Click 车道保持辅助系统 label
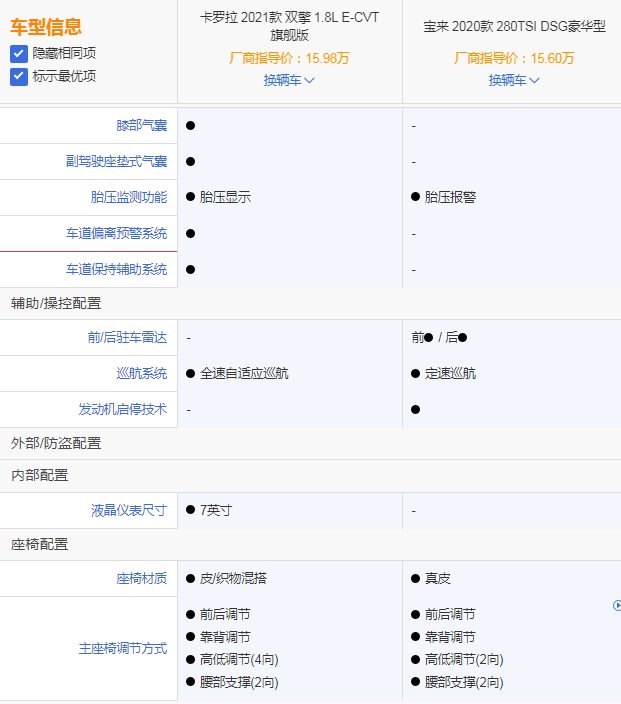Viewport: 621px width, 704px height. click(x=116, y=269)
